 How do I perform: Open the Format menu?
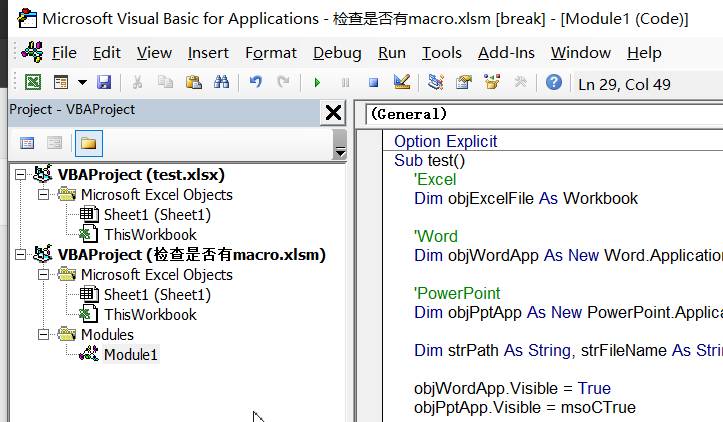pos(271,53)
